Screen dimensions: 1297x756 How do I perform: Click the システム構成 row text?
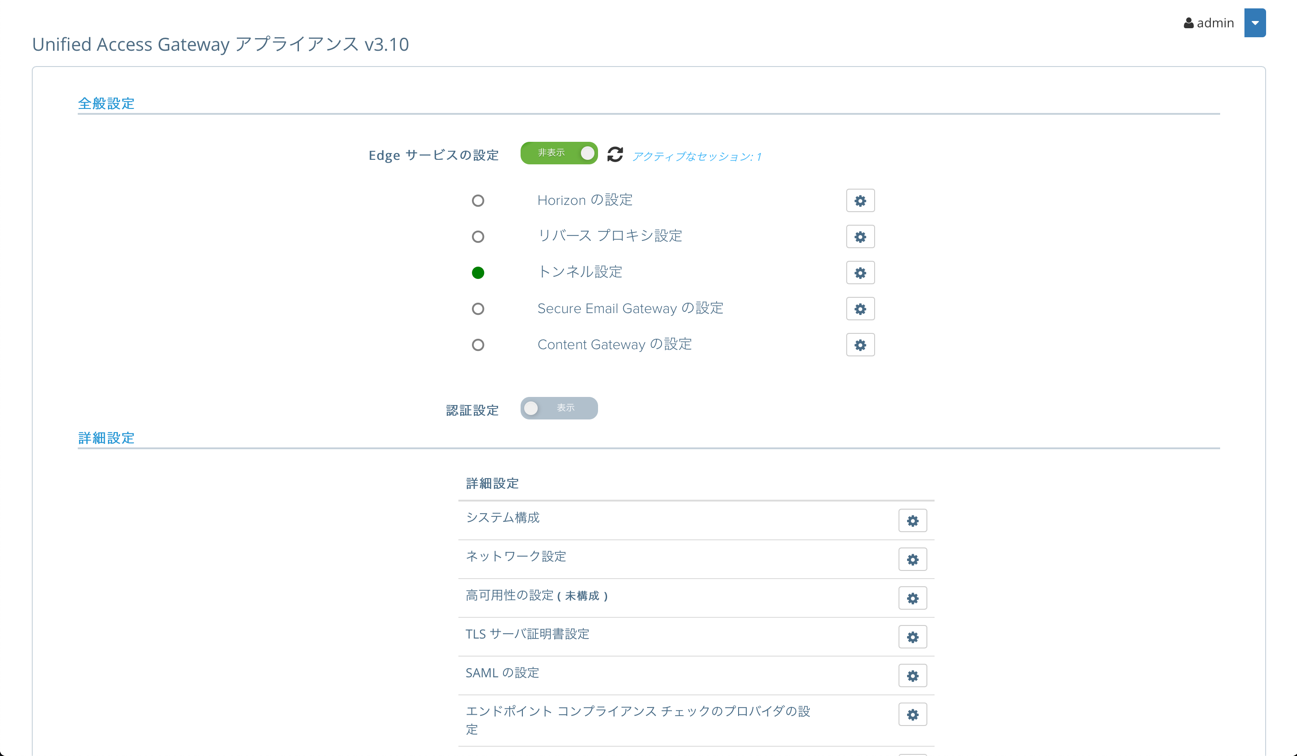coord(503,518)
